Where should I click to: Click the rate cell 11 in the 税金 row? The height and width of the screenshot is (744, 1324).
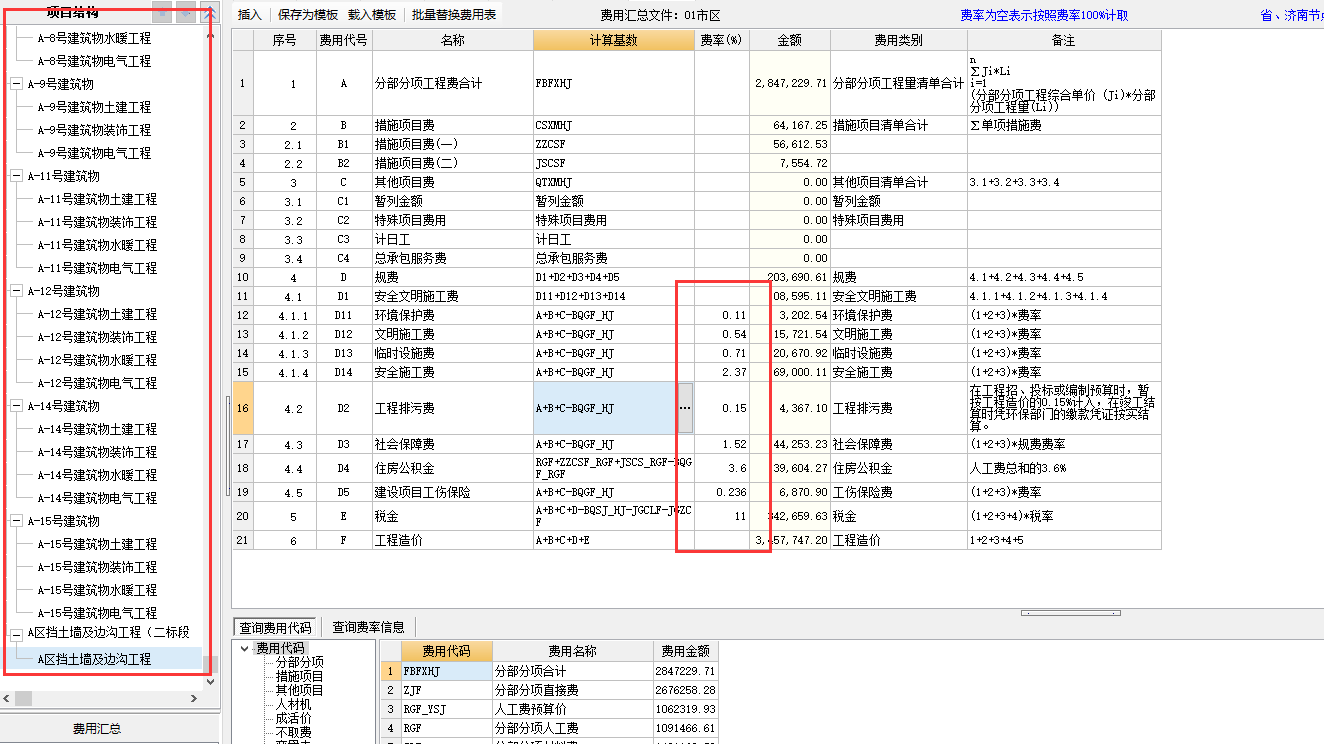click(721, 516)
